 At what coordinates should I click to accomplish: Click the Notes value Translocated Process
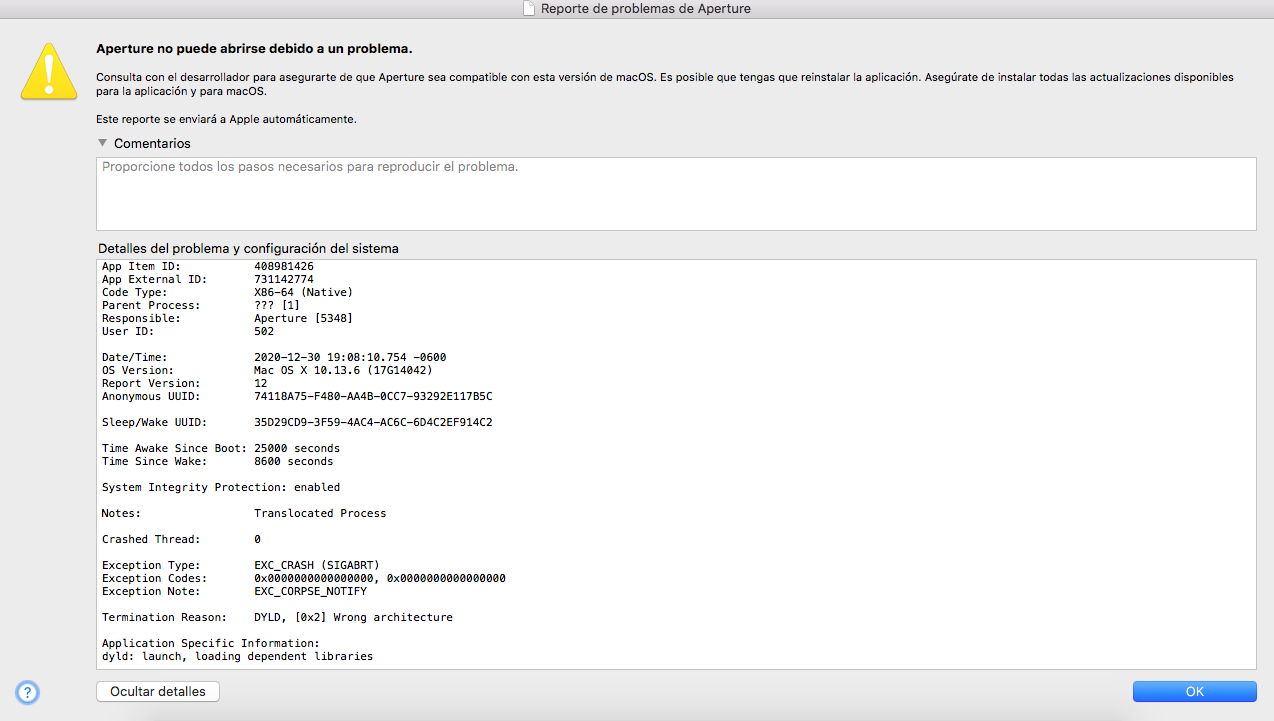pyautogui.click(x=320, y=514)
